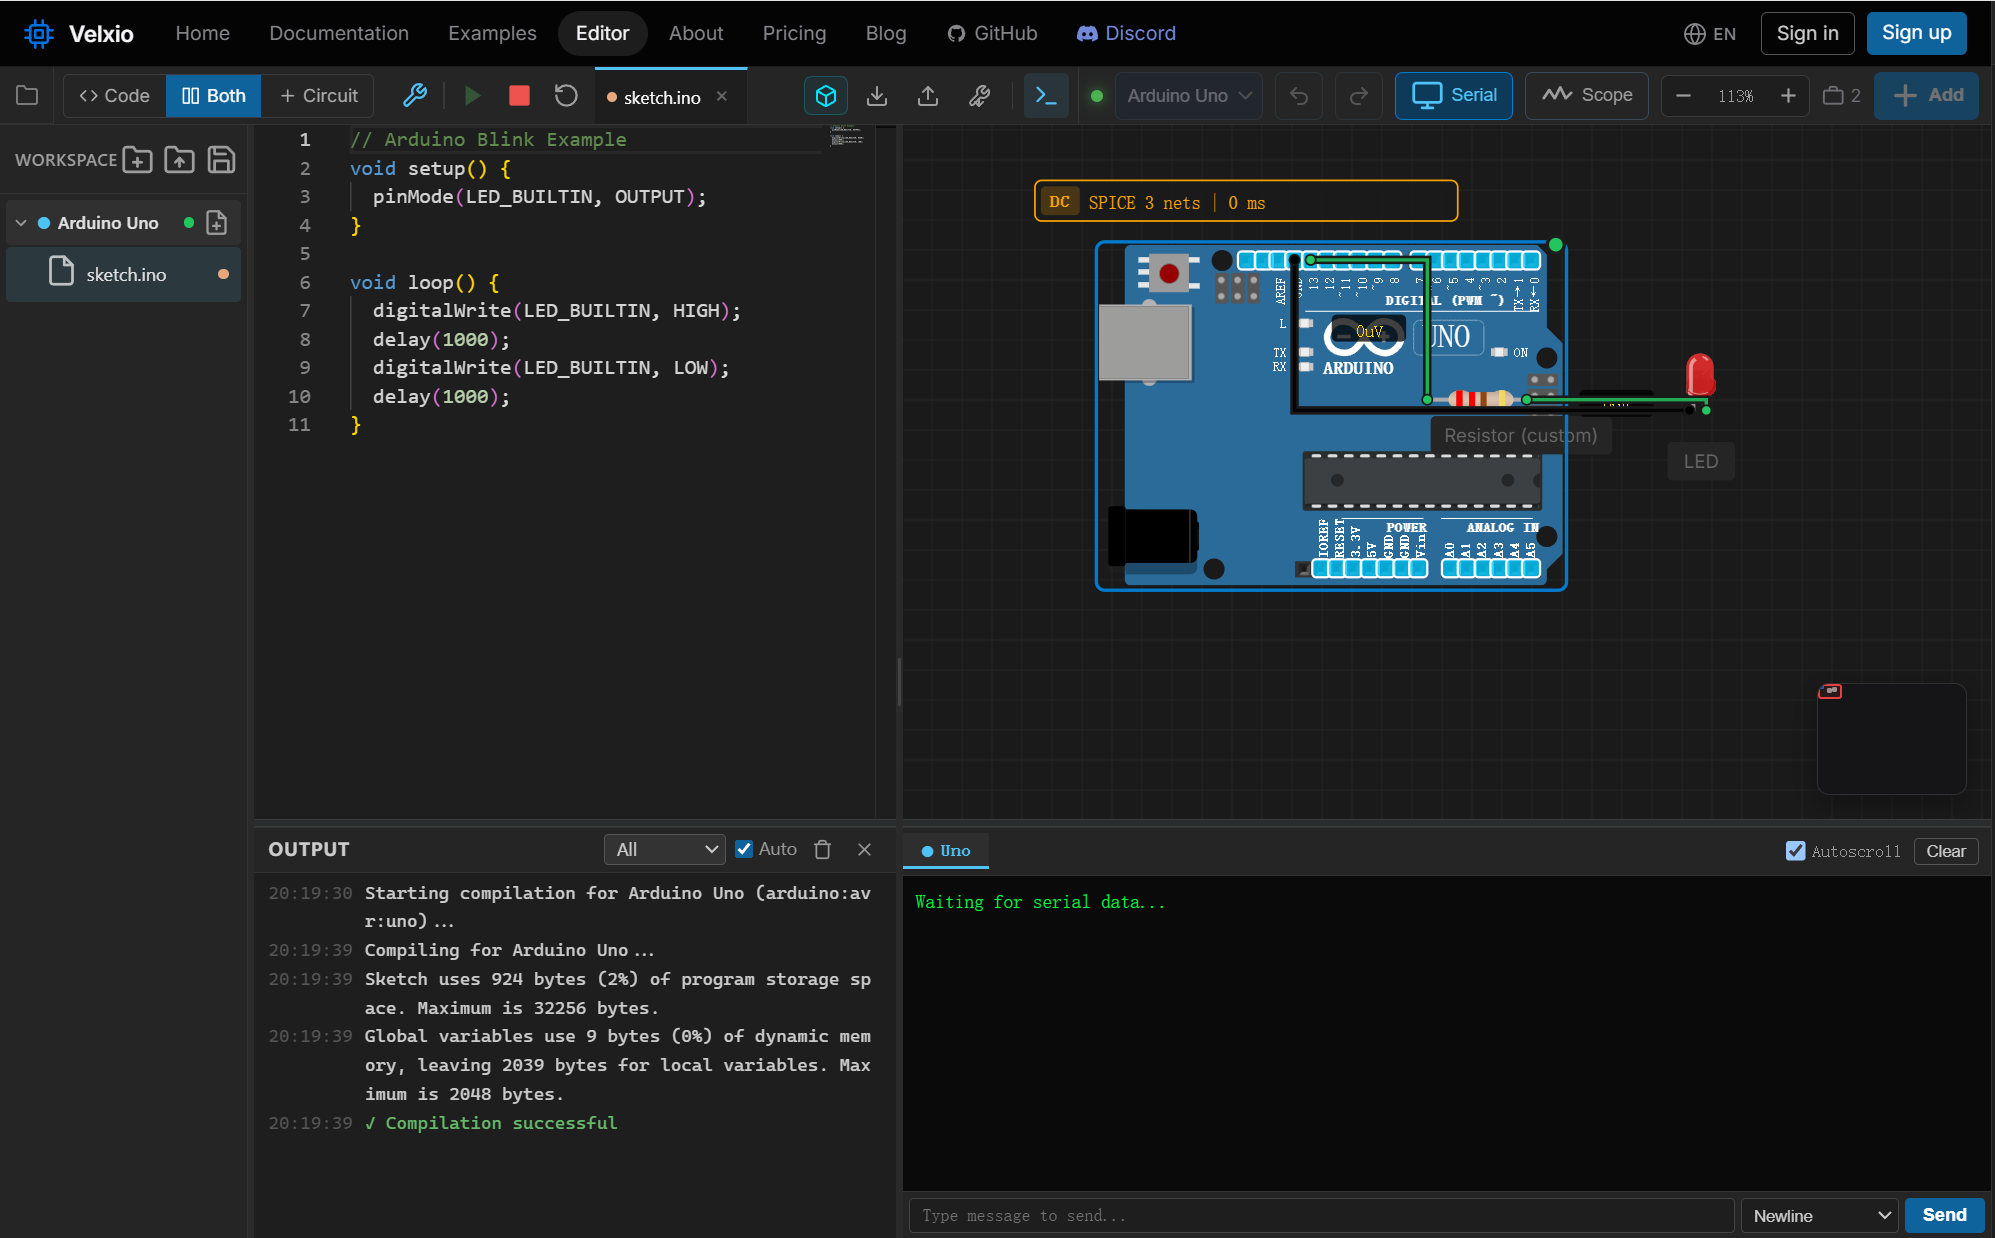Image resolution: width=1995 pixels, height=1238 pixels.
Task: Toggle the Autoscroll checkbox in the serial panel
Action: tap(1795, 851)
